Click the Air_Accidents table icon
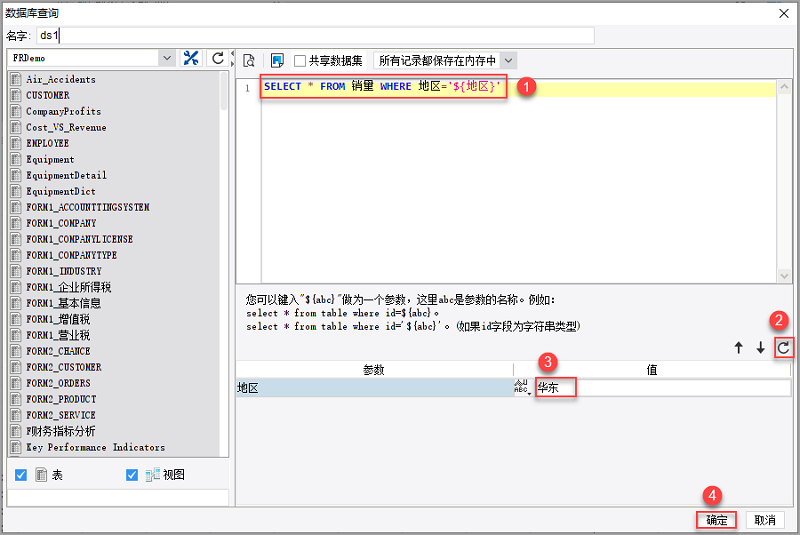The width and height of the screenshot is (800, 535). coord(16,79)
